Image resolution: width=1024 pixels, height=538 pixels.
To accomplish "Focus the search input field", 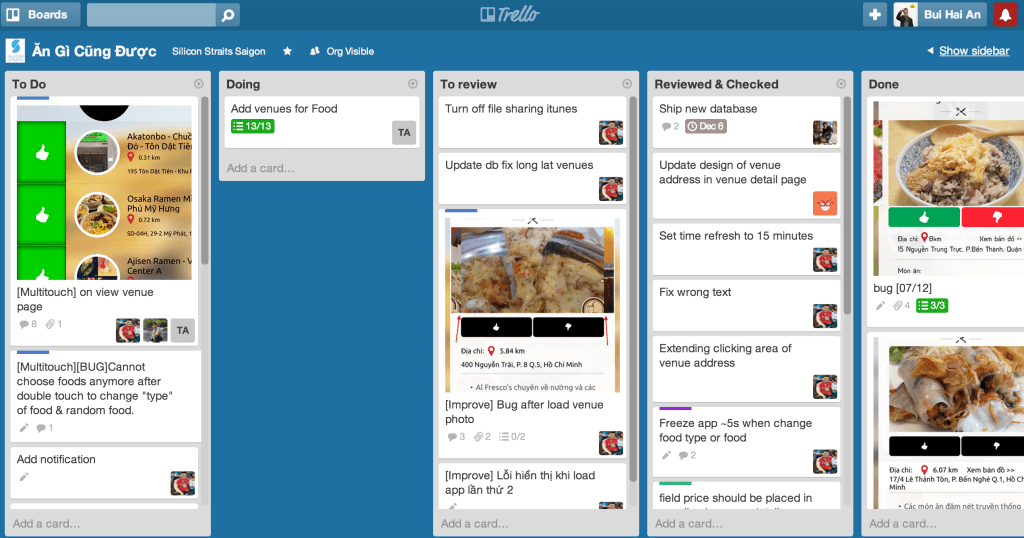I will [152, 14].
